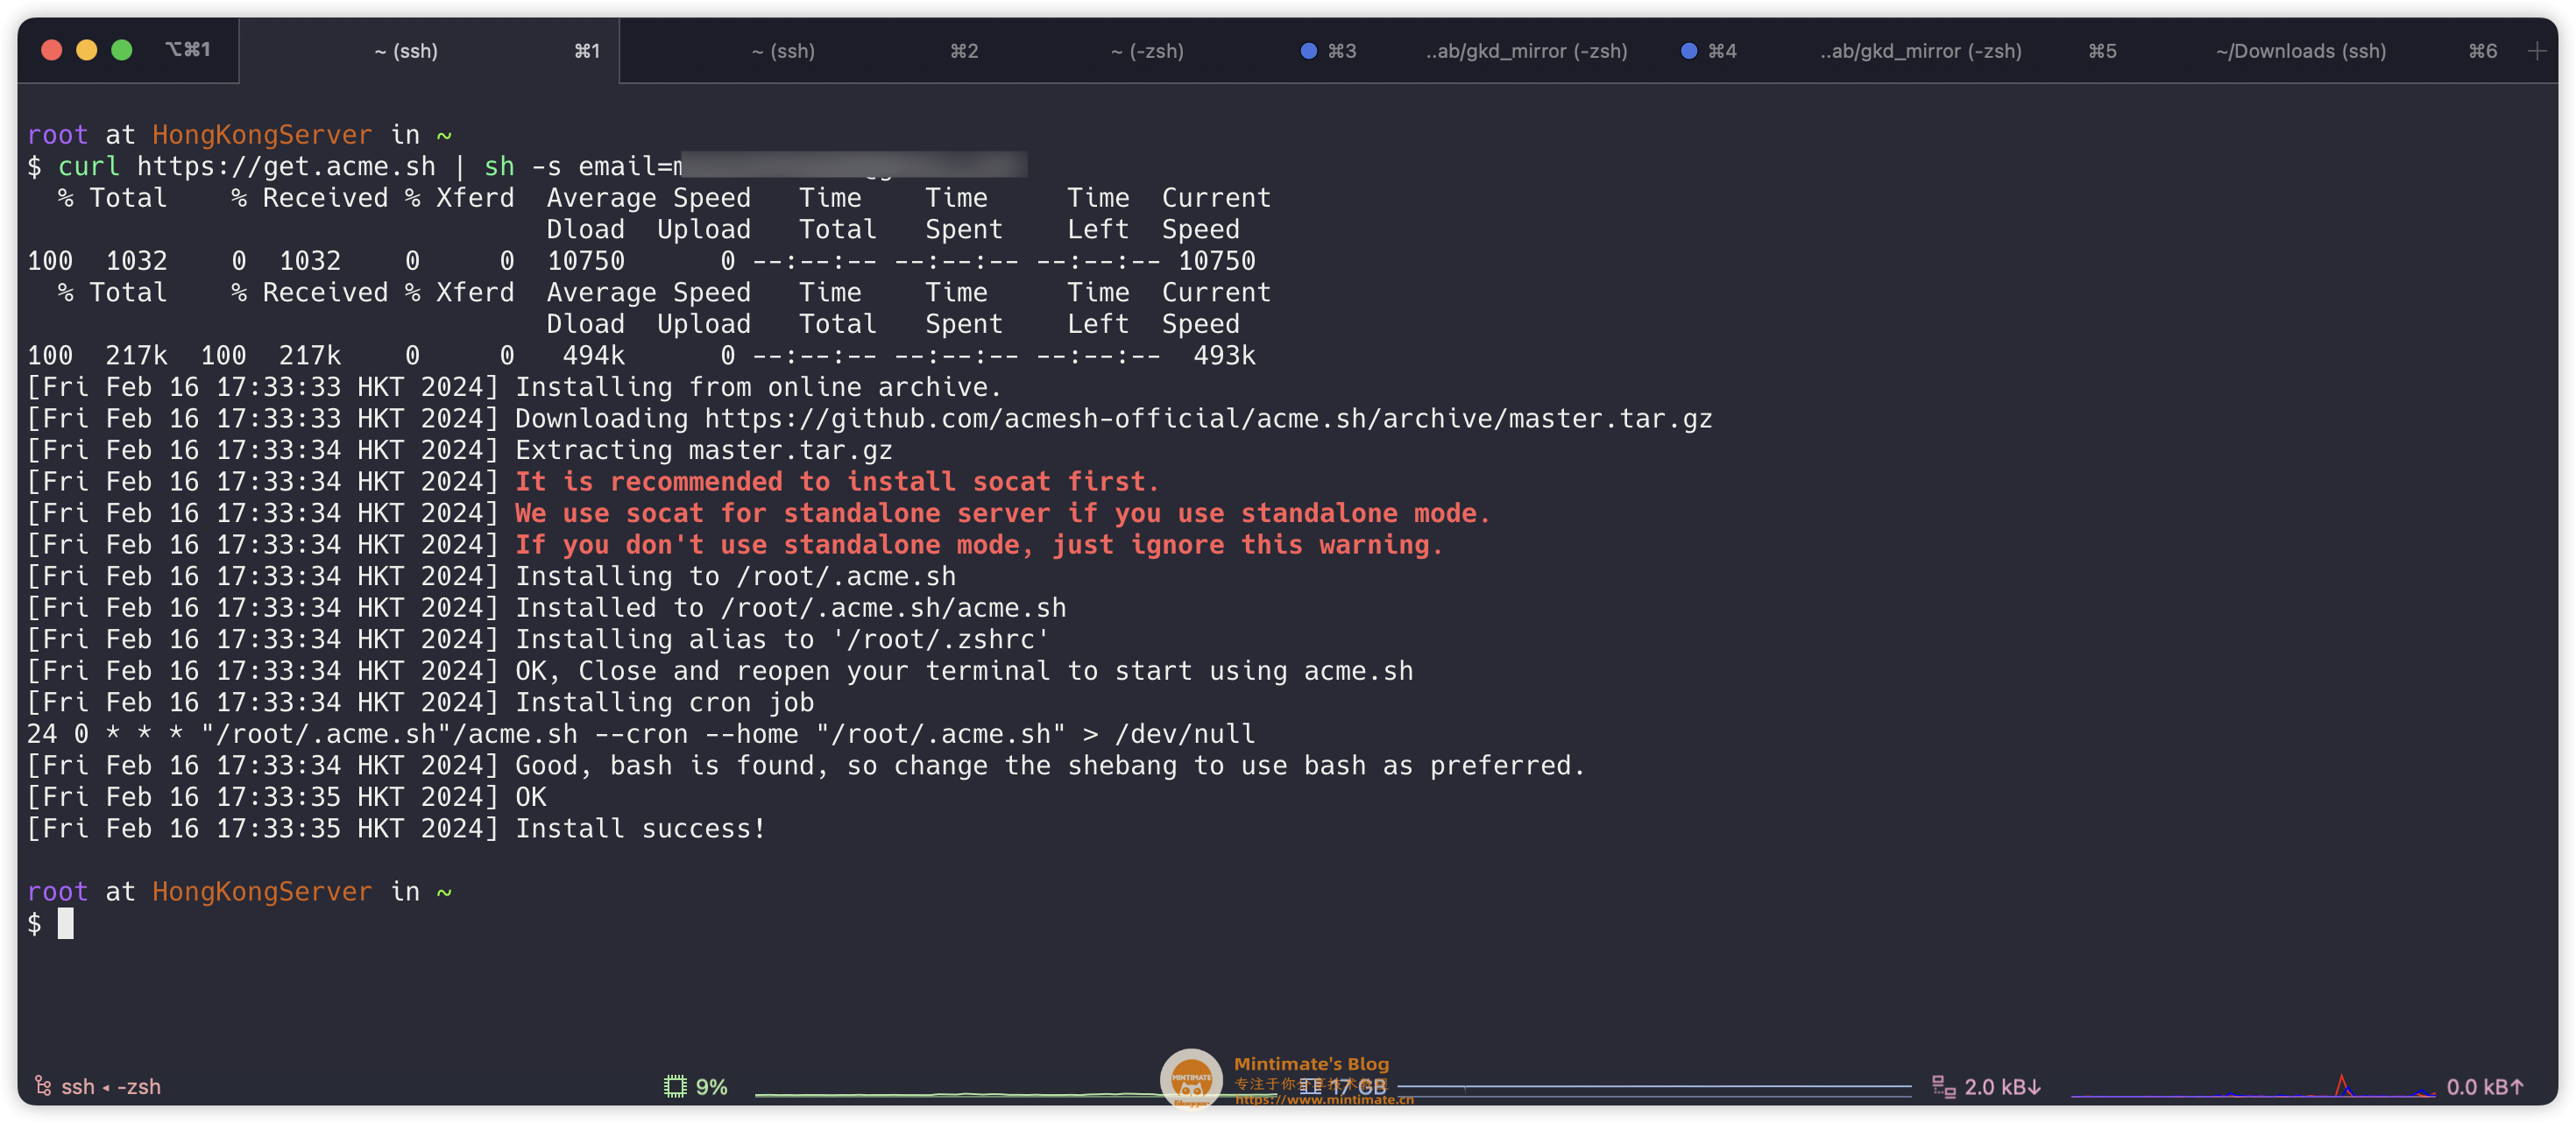The image size is (2576, 1123).
Task: Click the CPU chip icon in status bar
Action: pyautogui.click(x=675, y=1086)
